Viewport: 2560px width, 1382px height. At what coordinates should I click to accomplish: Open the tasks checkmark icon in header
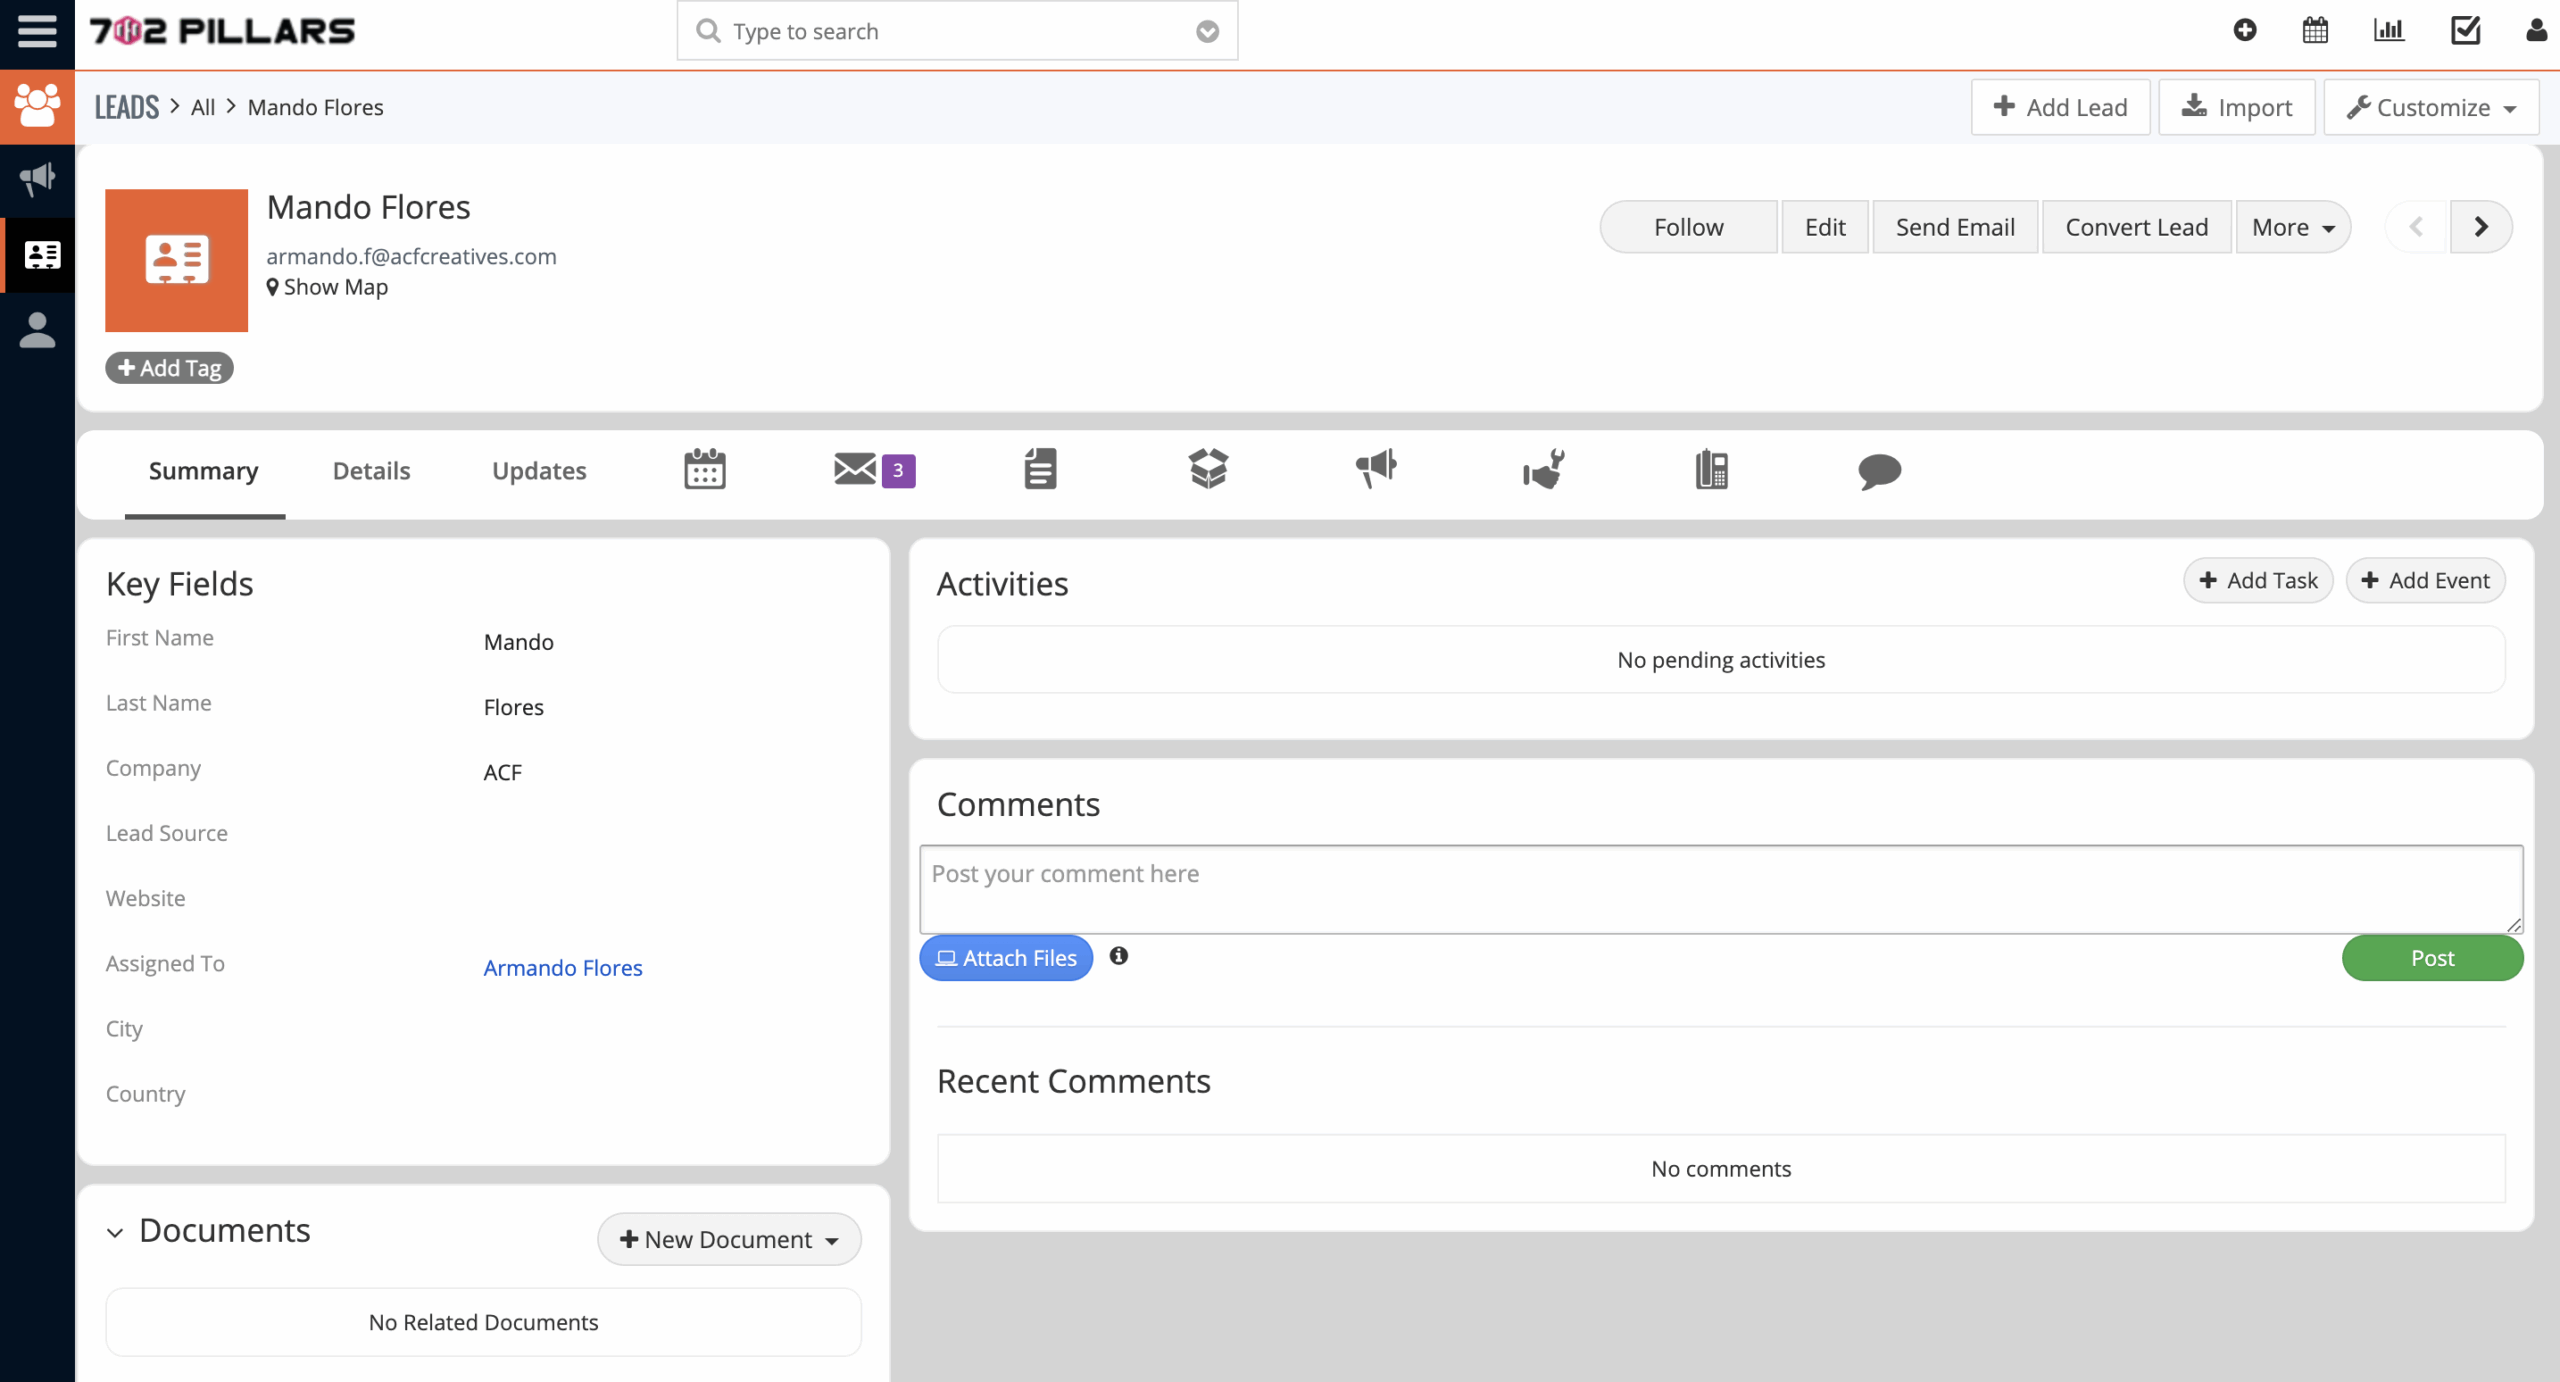[x=2465, y=31]
